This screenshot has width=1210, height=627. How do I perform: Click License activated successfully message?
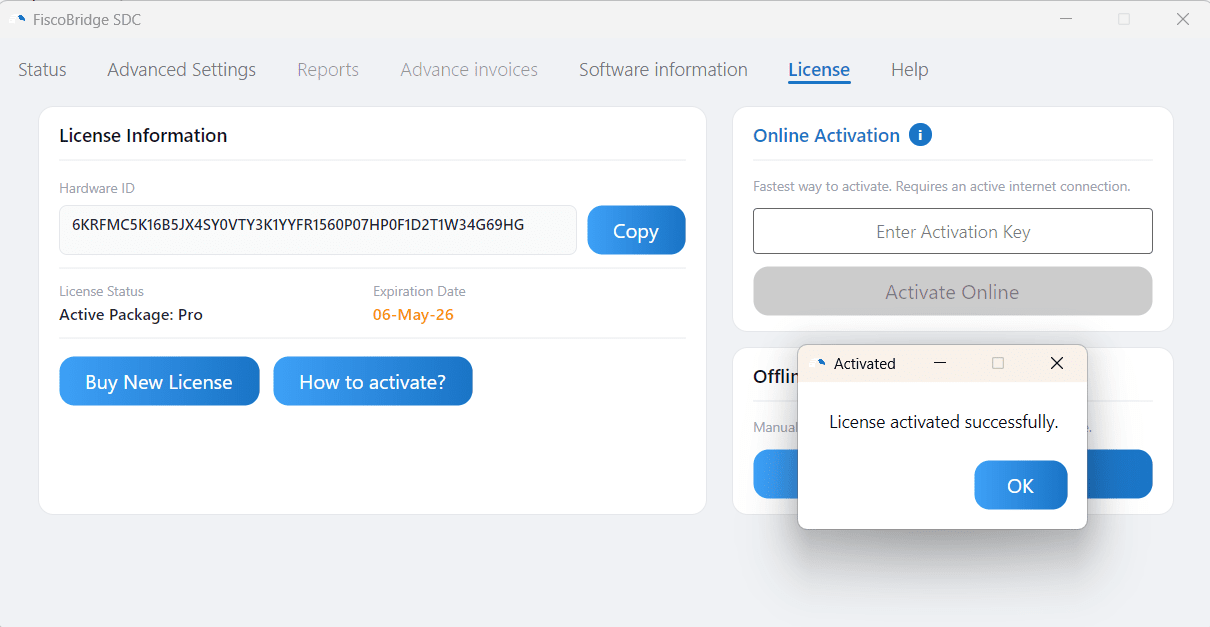(944, 422)
